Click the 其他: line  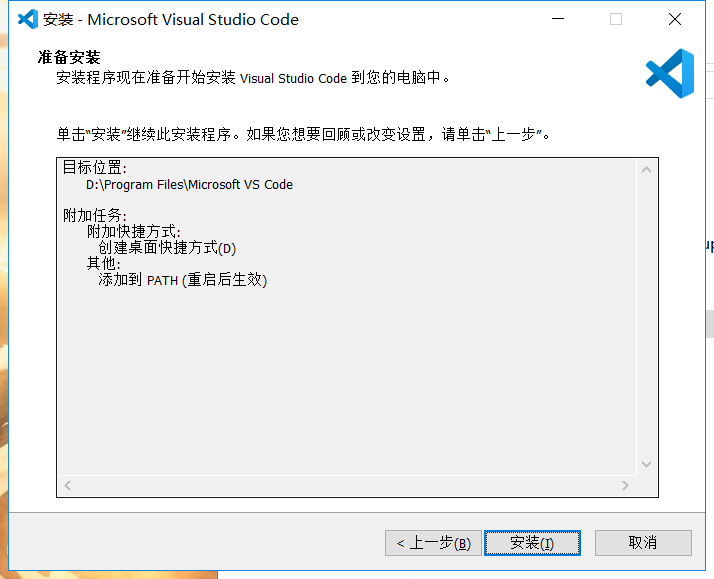[104, 263]
